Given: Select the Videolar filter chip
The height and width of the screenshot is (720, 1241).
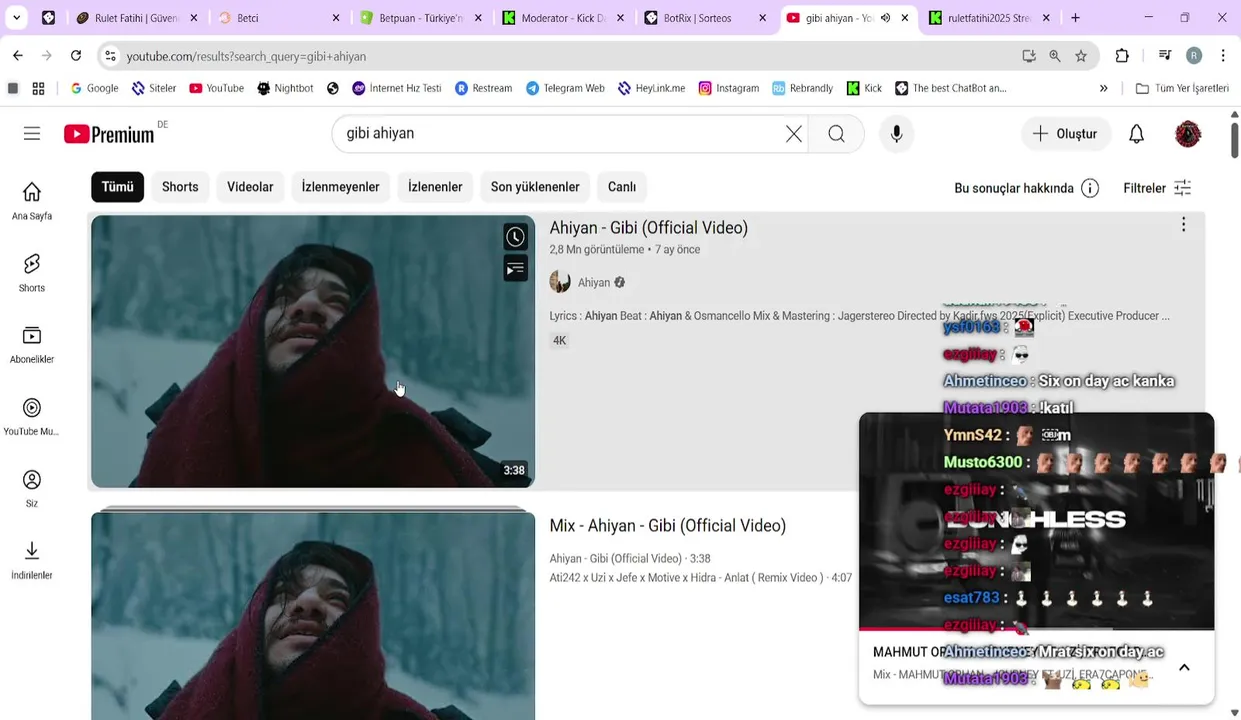Looking at the screenshot, I should 250,187.
